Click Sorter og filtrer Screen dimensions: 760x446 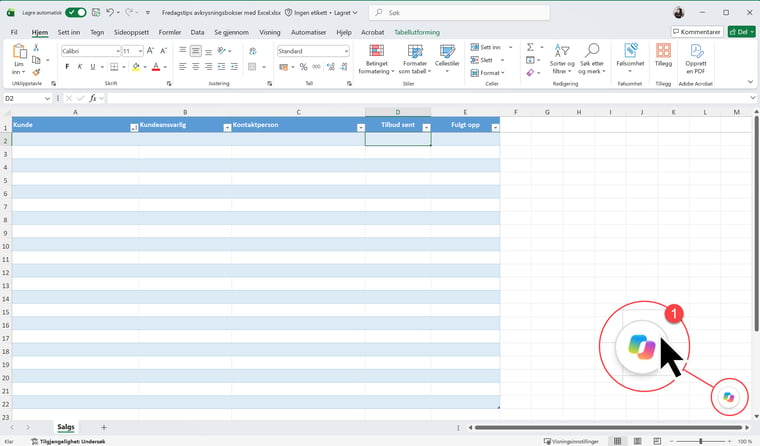562,59
